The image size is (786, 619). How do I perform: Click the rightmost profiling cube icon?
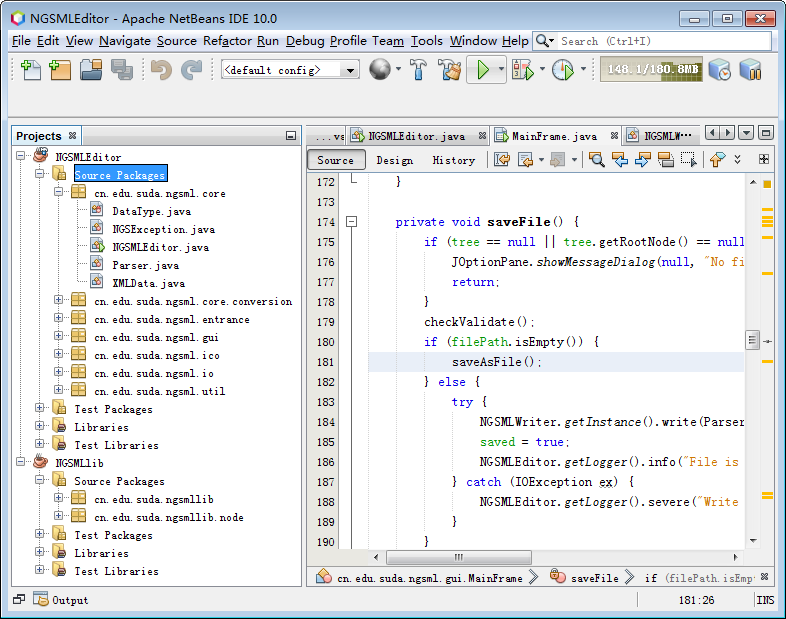pyautogui.click(x=750, y=70)
